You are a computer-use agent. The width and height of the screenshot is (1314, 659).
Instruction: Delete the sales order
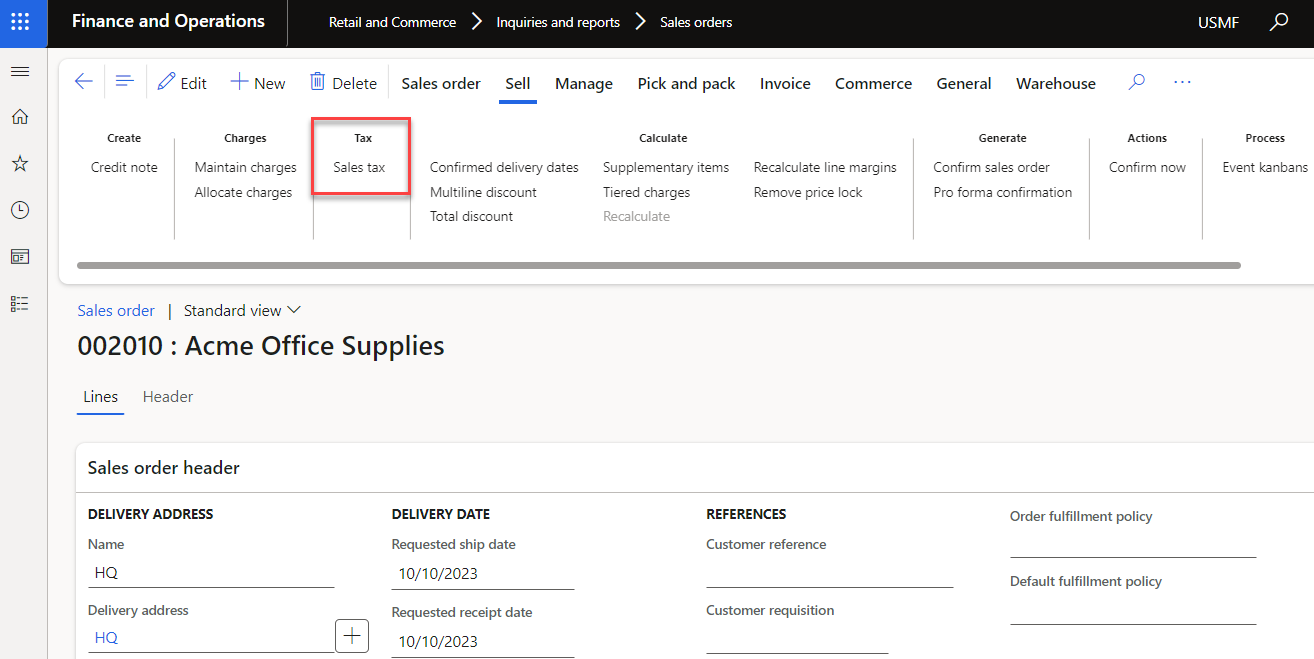point(343,83)
